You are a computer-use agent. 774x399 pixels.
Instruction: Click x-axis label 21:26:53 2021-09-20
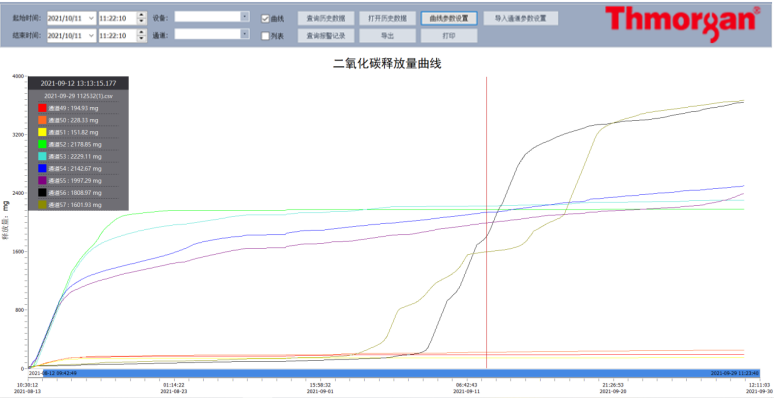pos(613,388)
